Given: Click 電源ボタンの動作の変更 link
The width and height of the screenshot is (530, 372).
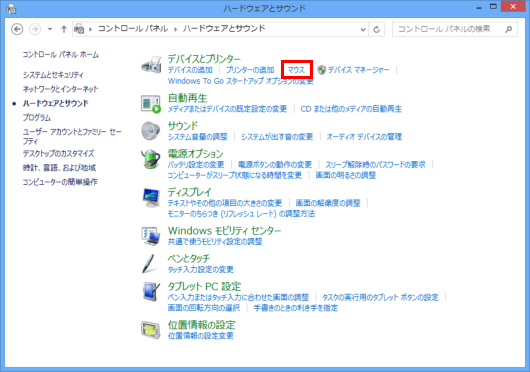Looking at the screenshot, I should (275, 165).
